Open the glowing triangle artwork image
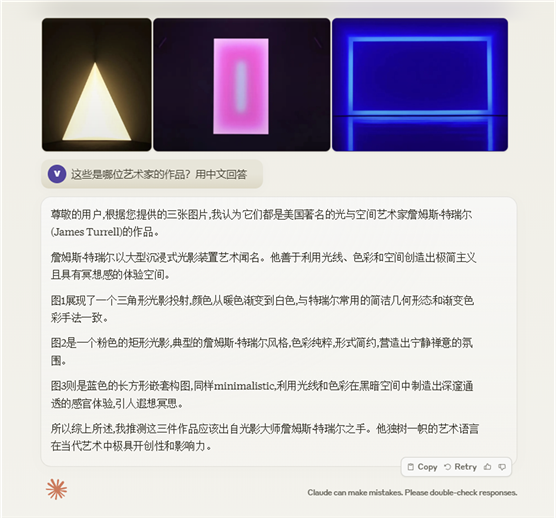556x518 pixels. tap(96, 85)
